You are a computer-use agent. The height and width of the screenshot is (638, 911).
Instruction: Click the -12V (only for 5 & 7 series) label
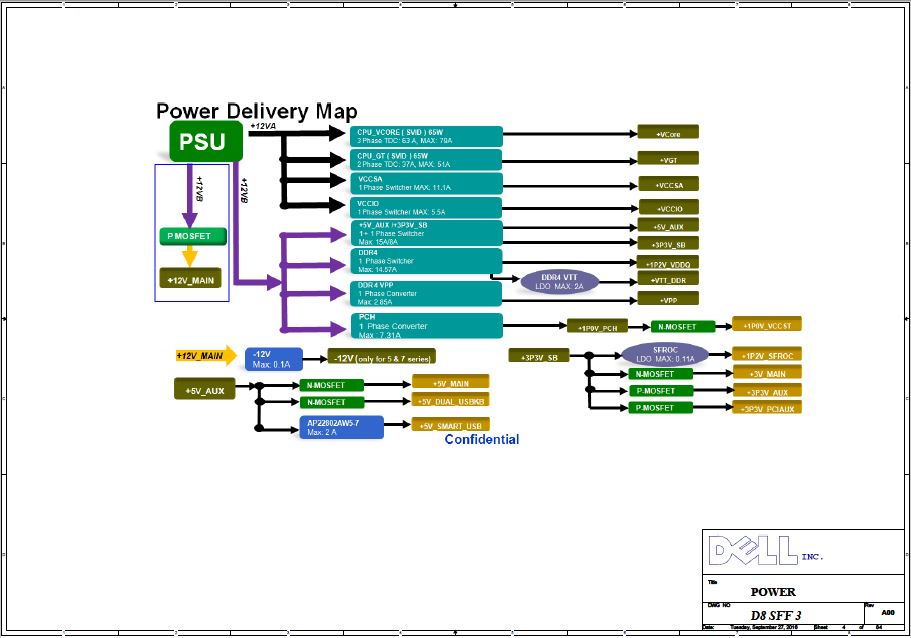click(382, 357)
